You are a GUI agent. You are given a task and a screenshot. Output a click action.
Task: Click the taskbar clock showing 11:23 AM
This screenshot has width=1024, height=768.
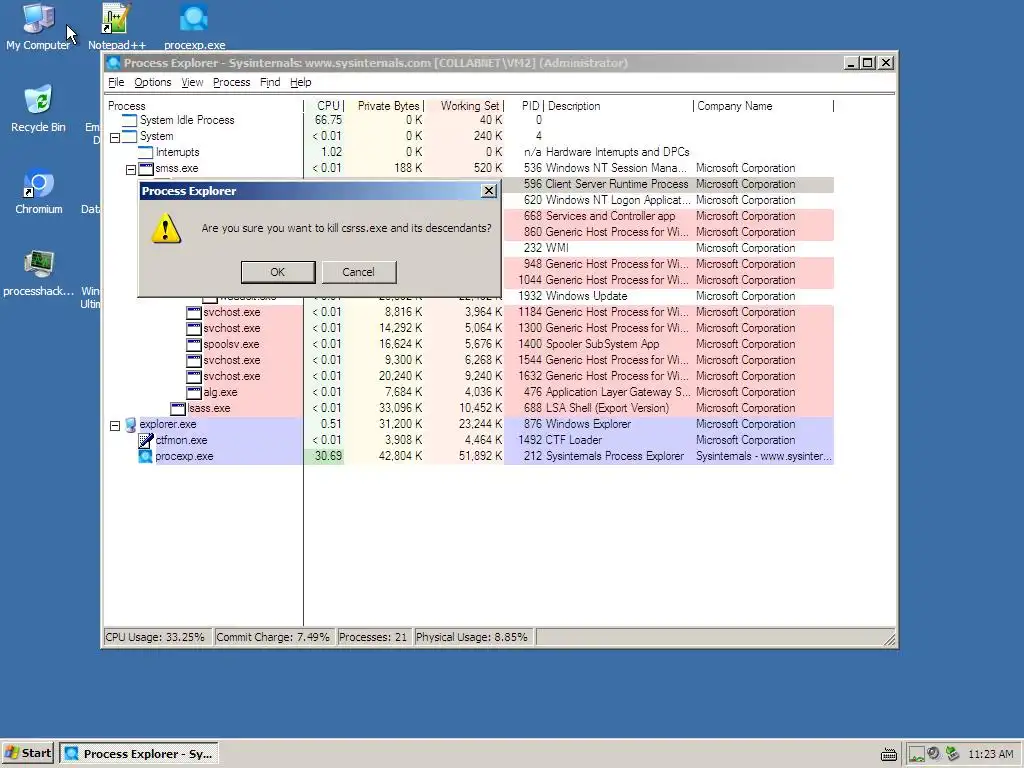tap(991, 754)
